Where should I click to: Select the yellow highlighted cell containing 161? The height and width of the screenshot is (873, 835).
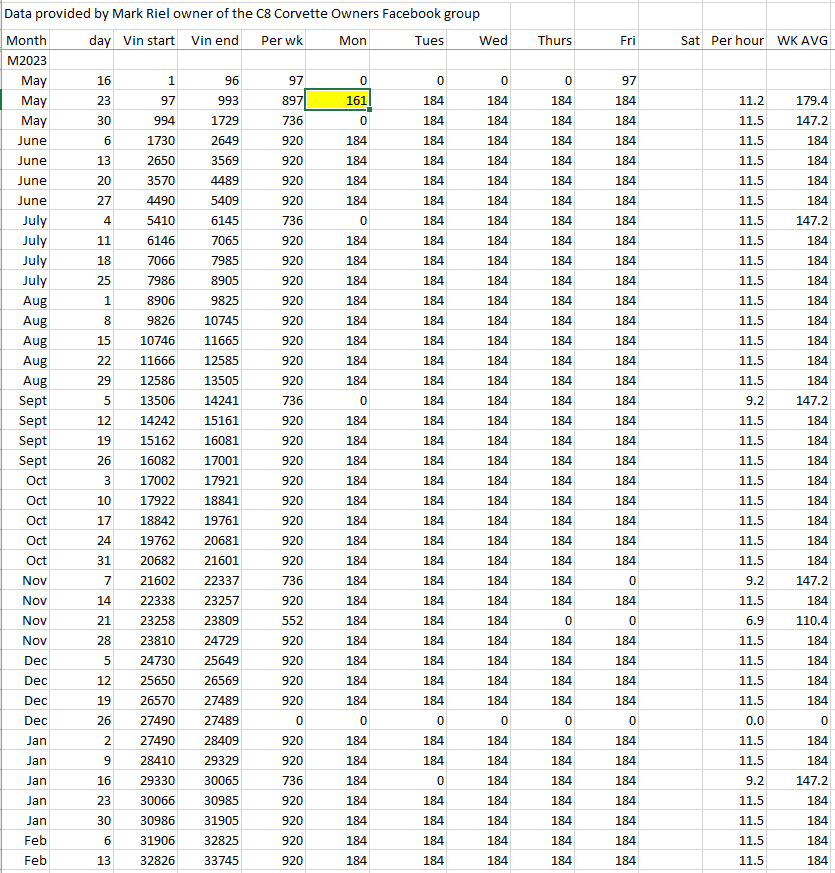pyautogui.click(x=340, y=100)
